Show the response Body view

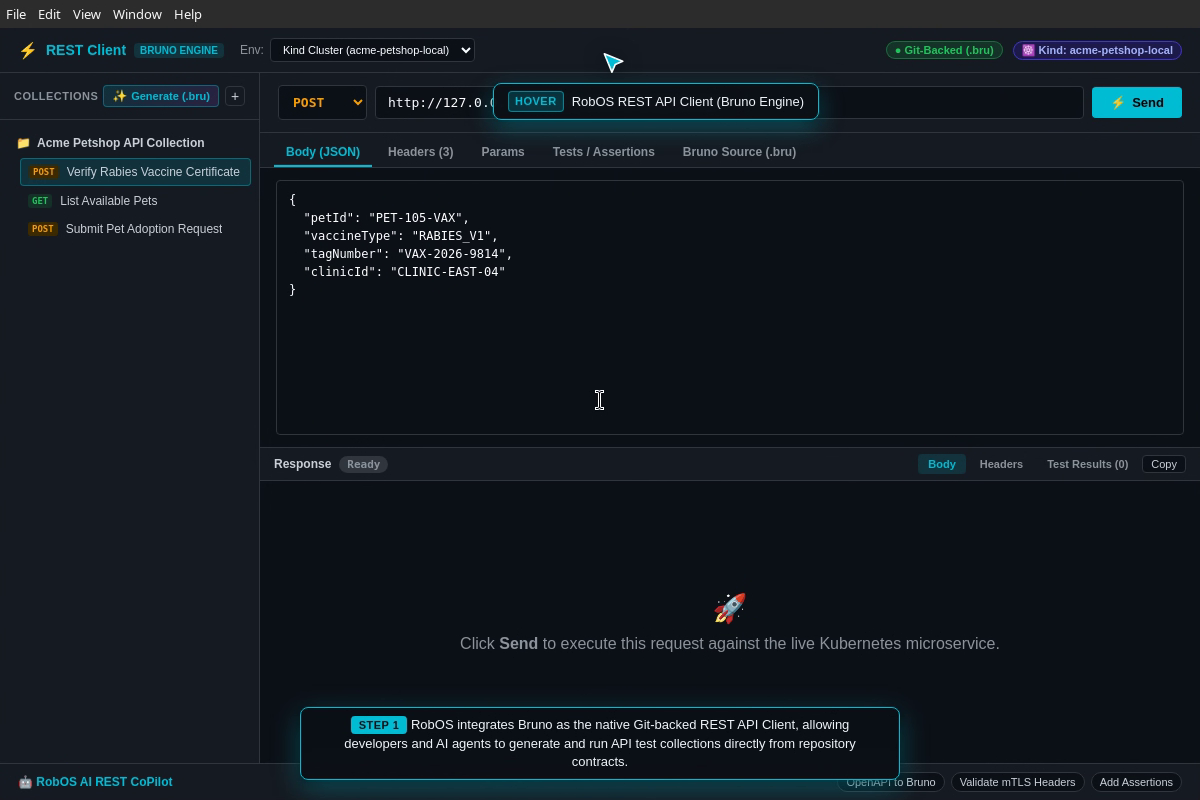[x=942, y=464]
